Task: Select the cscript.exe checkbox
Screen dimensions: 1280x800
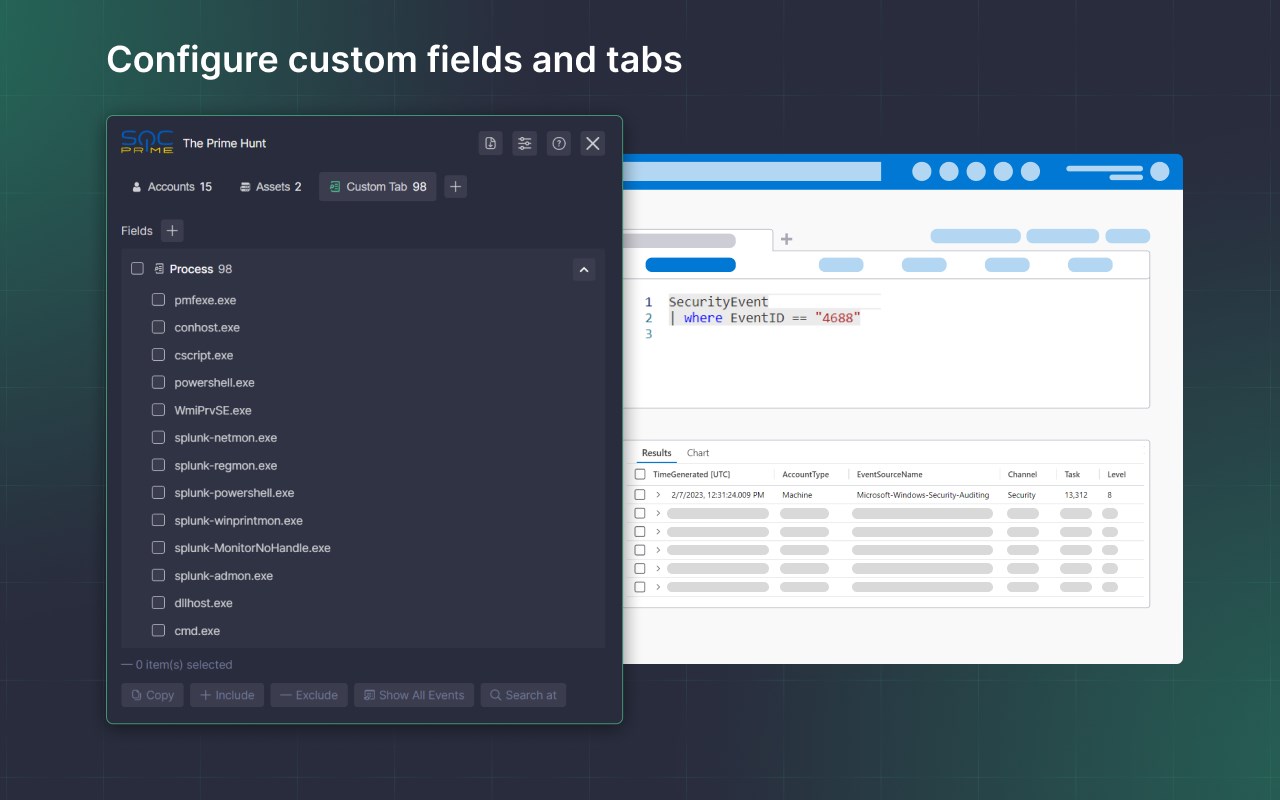Action: (x=158, y=355)
